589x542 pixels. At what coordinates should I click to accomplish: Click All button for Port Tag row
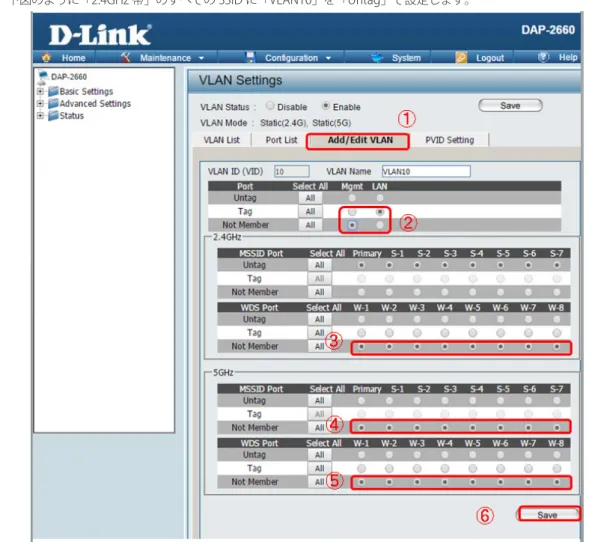click(310, 211)
